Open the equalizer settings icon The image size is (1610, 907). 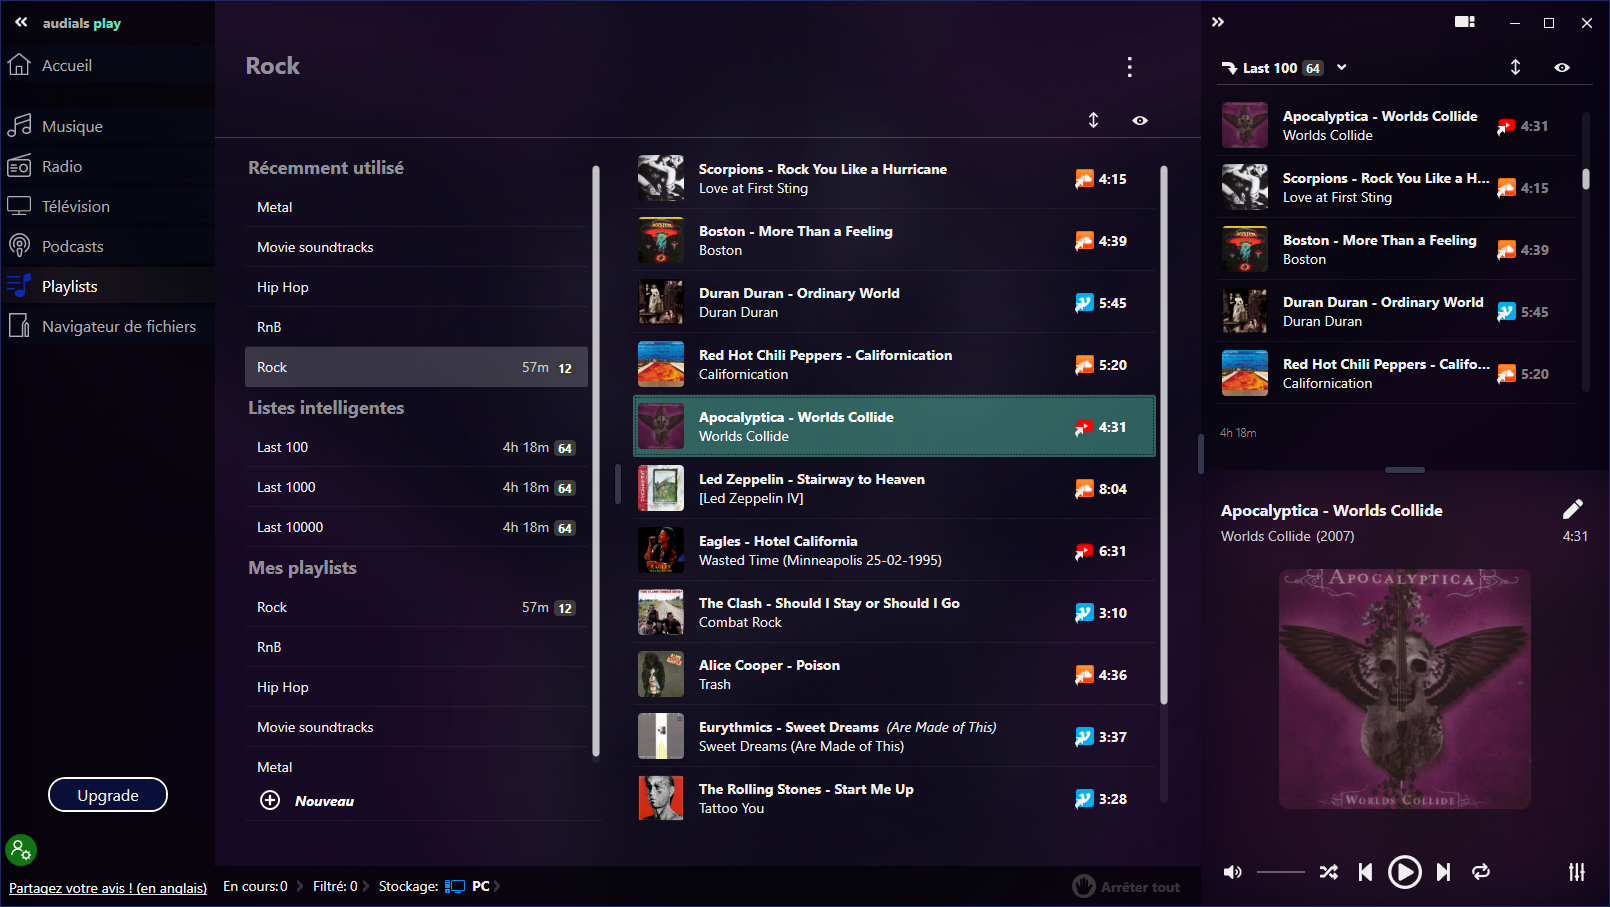coord(1576,872)
